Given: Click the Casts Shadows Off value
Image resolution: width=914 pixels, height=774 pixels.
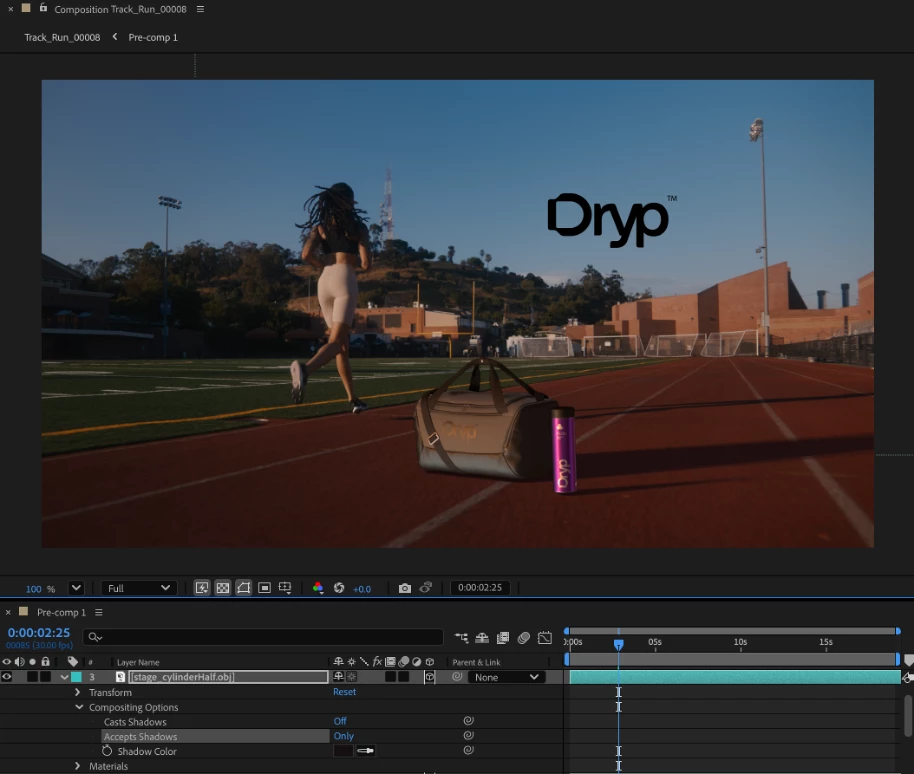Looking at the screenshot, I should coord(340,722).
